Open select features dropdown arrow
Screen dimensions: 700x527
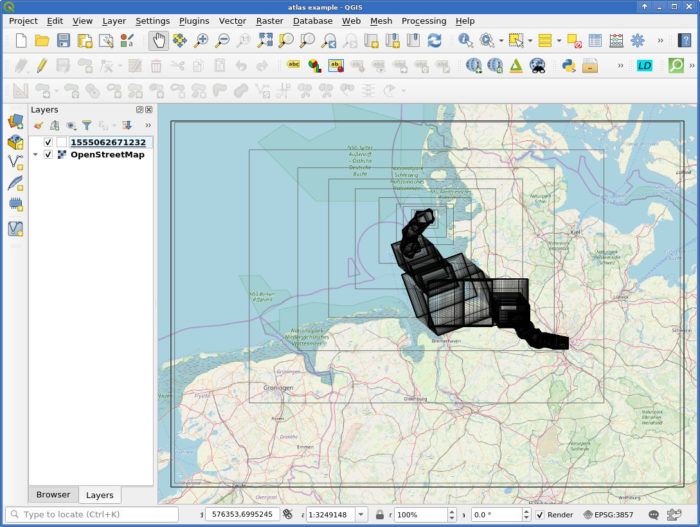pos(530,41)
